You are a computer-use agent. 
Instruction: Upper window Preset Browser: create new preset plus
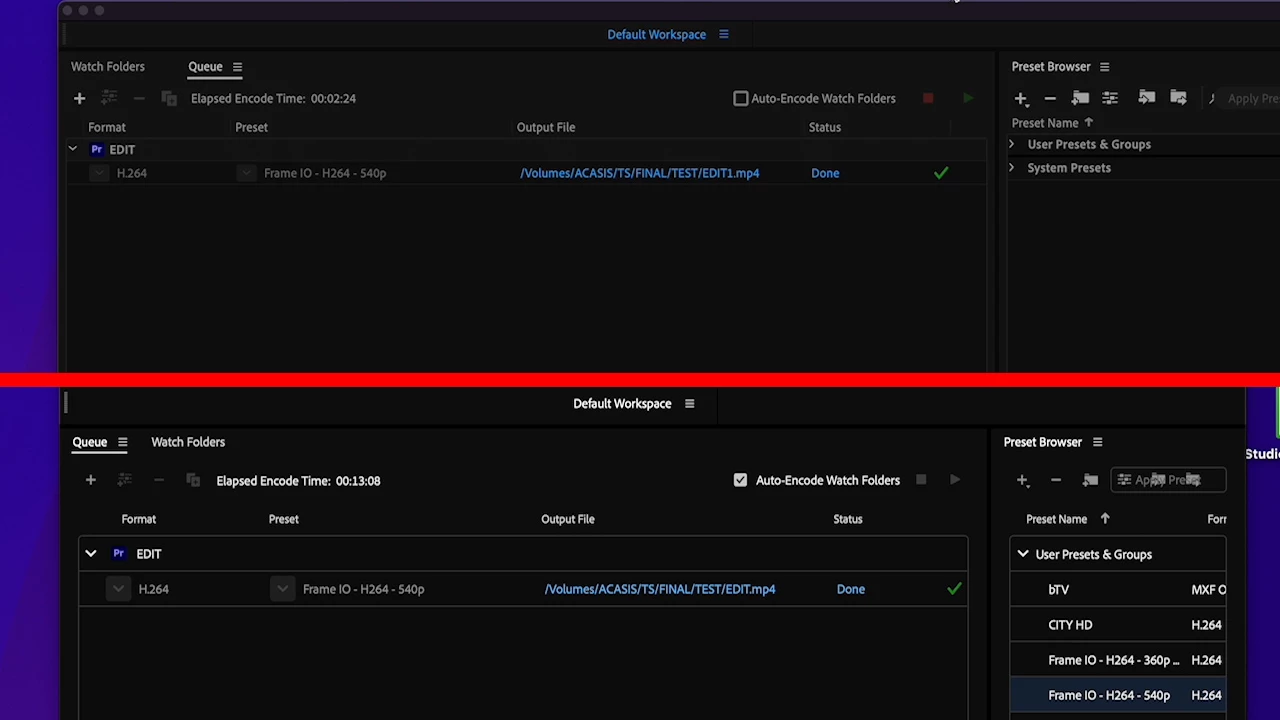[x=1021, y=98]
